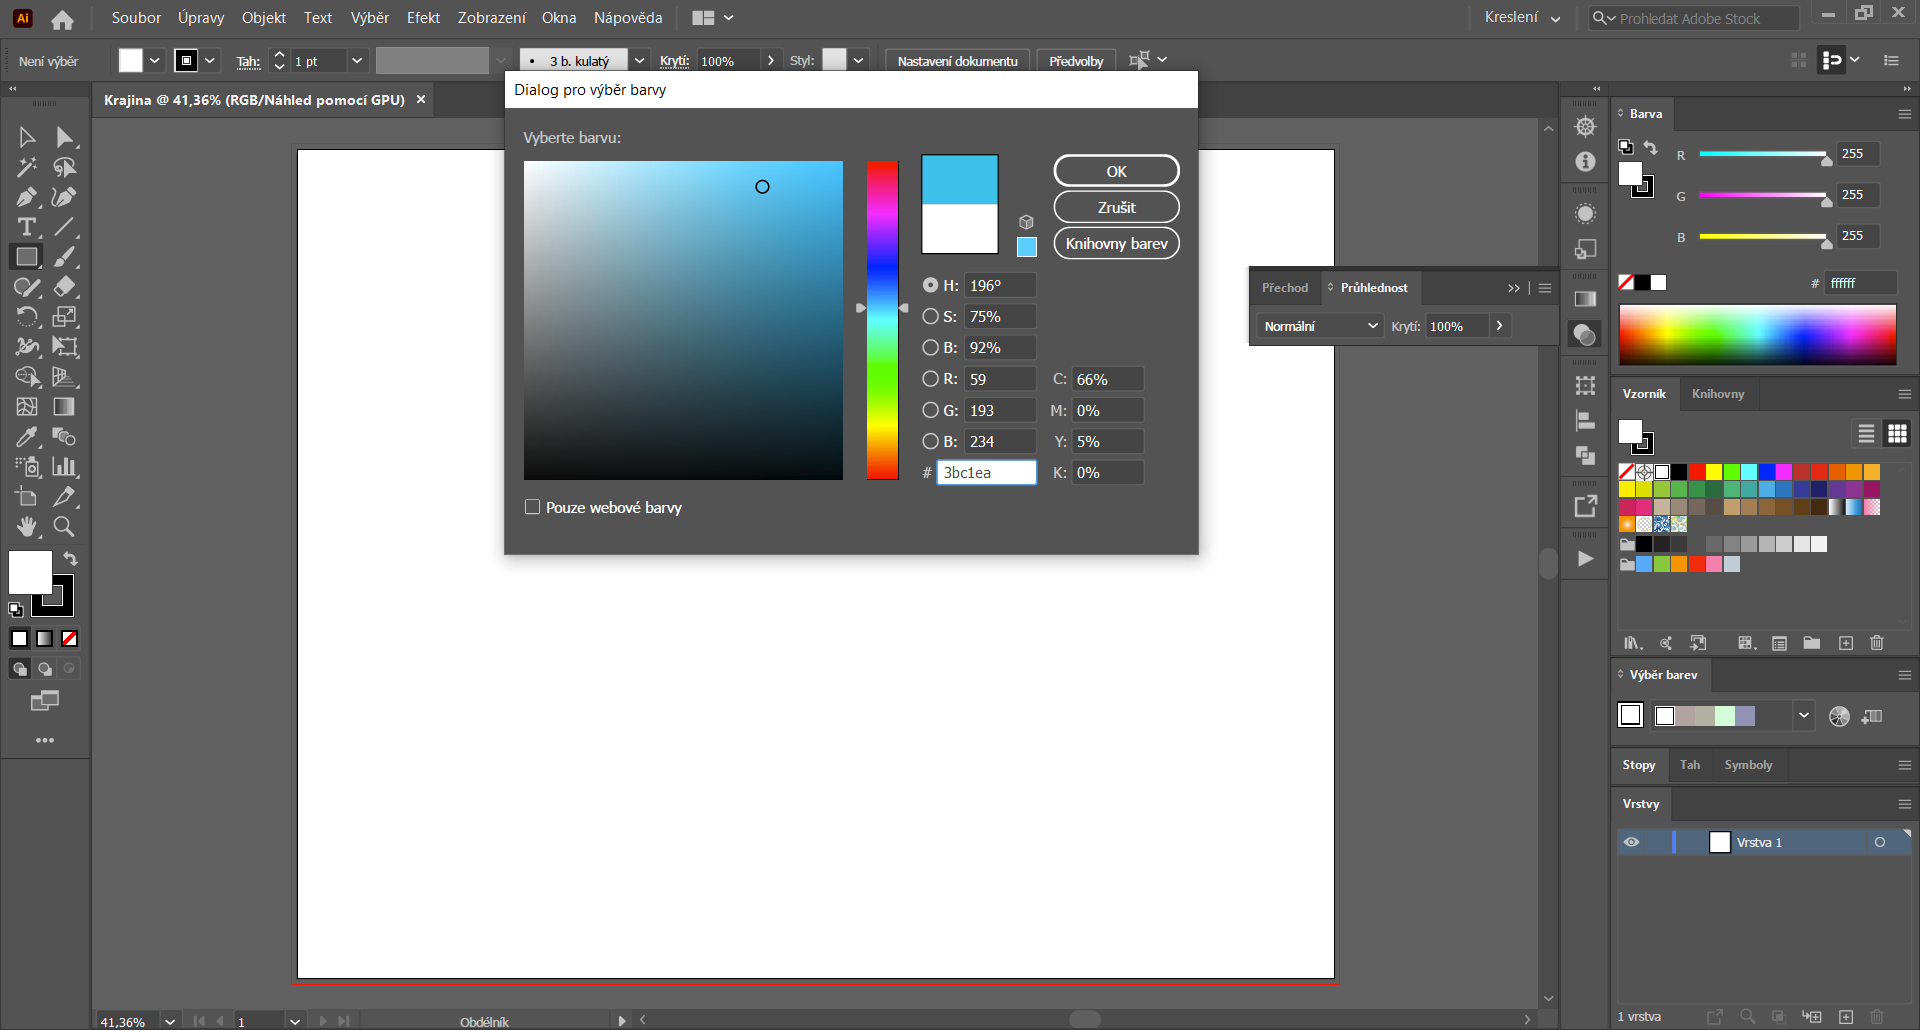1920x1030 pixels.
Task: Switch to the Knihovny tab
Action: pos(1717,394)
